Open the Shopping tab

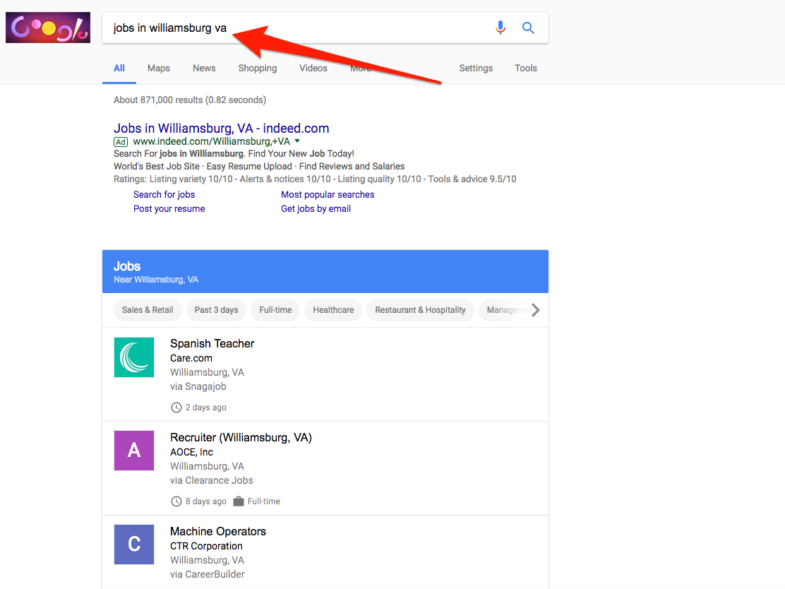tap(257, 68)
